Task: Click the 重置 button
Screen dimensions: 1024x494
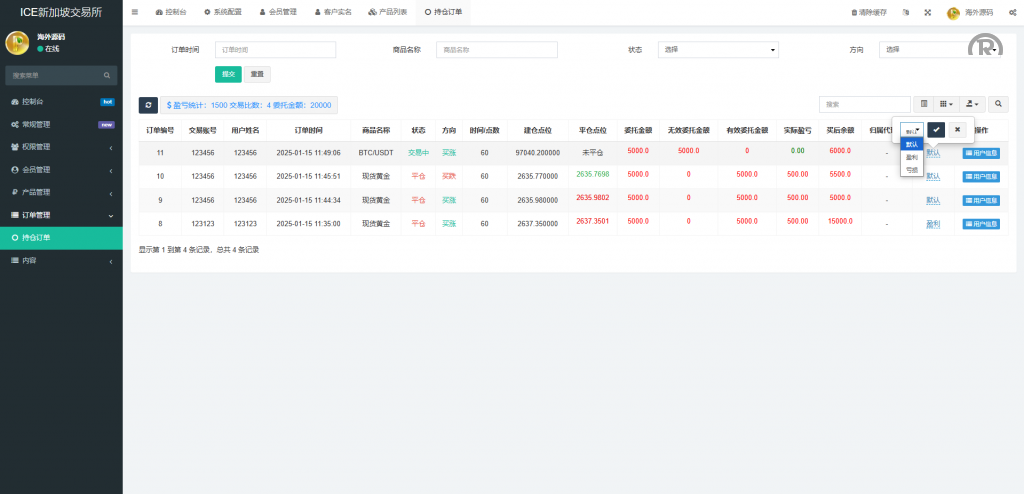Action: 257,74
